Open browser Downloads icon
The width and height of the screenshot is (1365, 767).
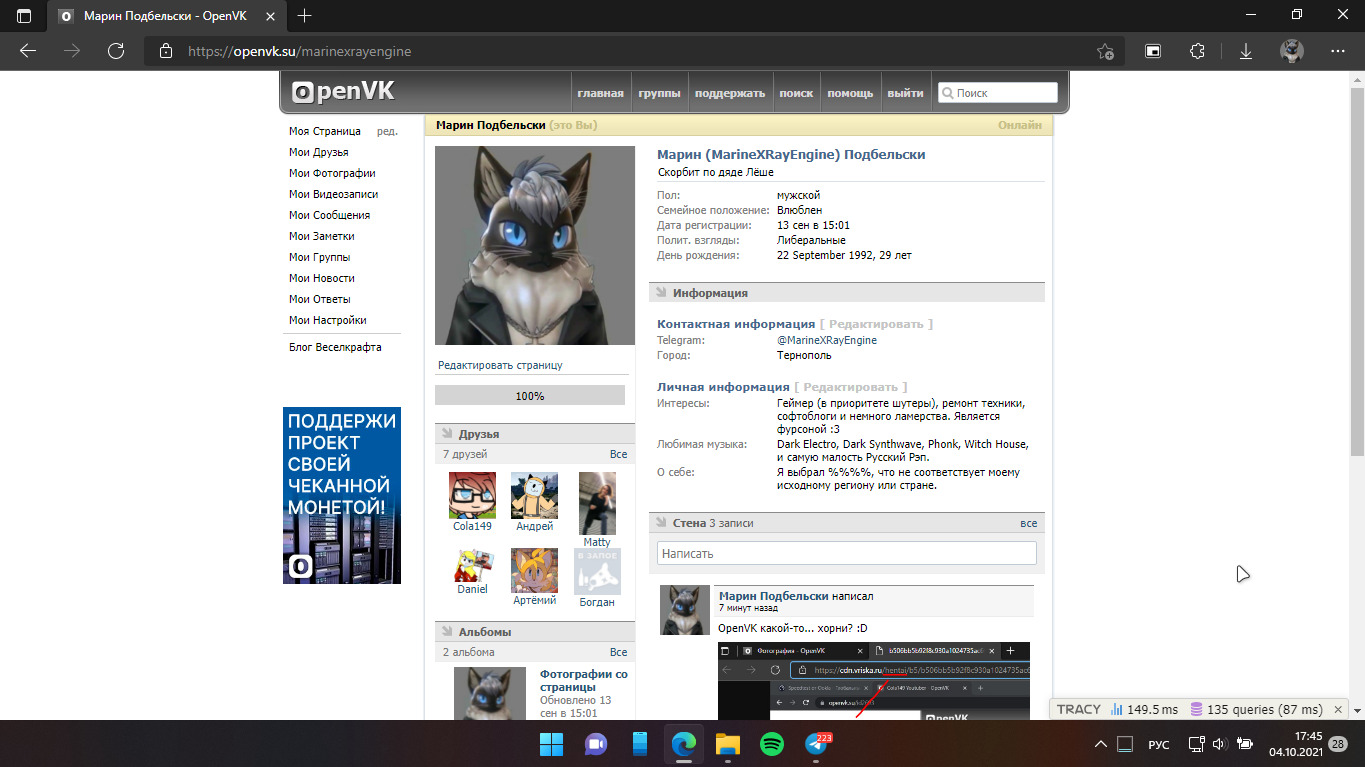[x=1246, y=51]
